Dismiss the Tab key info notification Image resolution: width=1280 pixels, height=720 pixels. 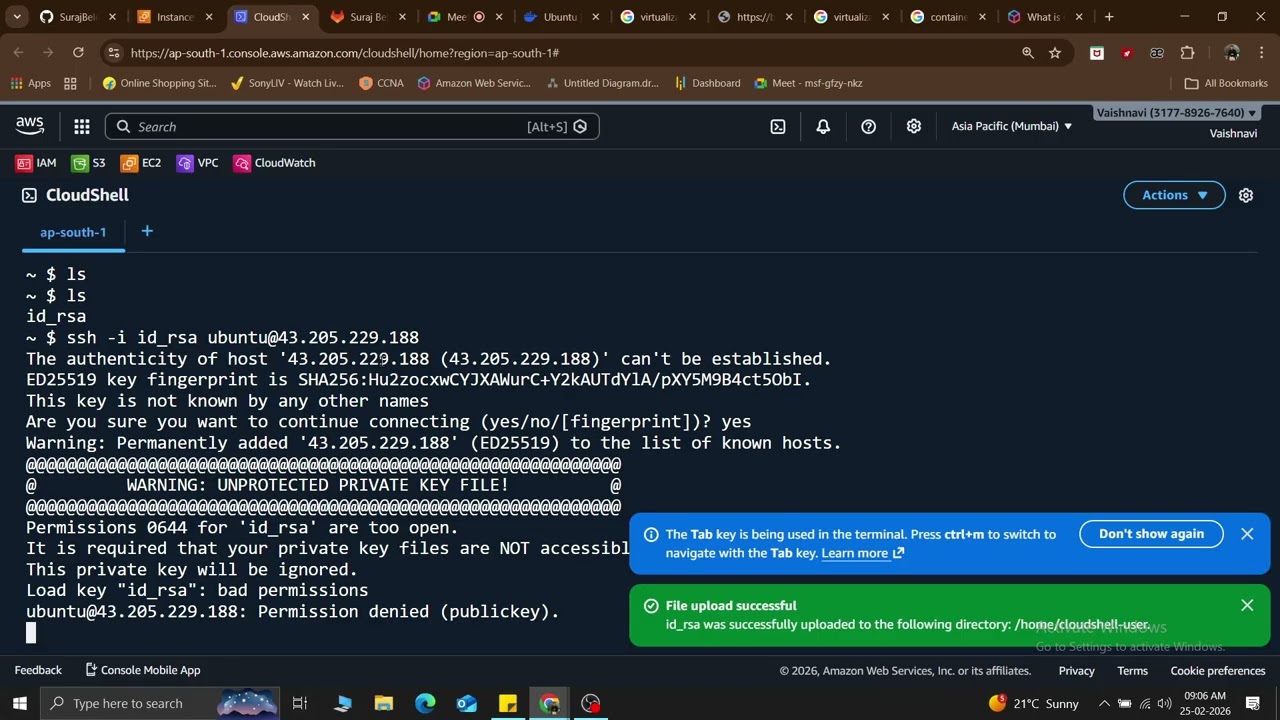pos(1247,534)
